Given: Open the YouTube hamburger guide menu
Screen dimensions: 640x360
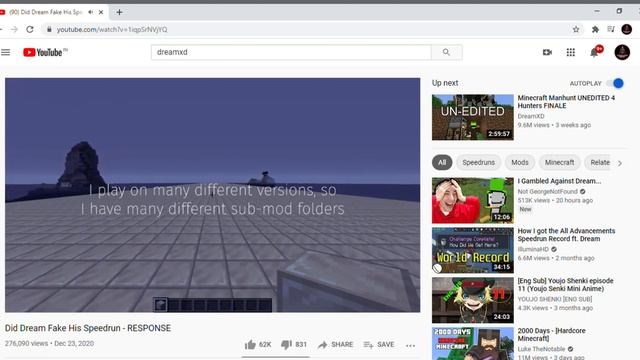Looking at the screenshot, I should click(6, 52).
